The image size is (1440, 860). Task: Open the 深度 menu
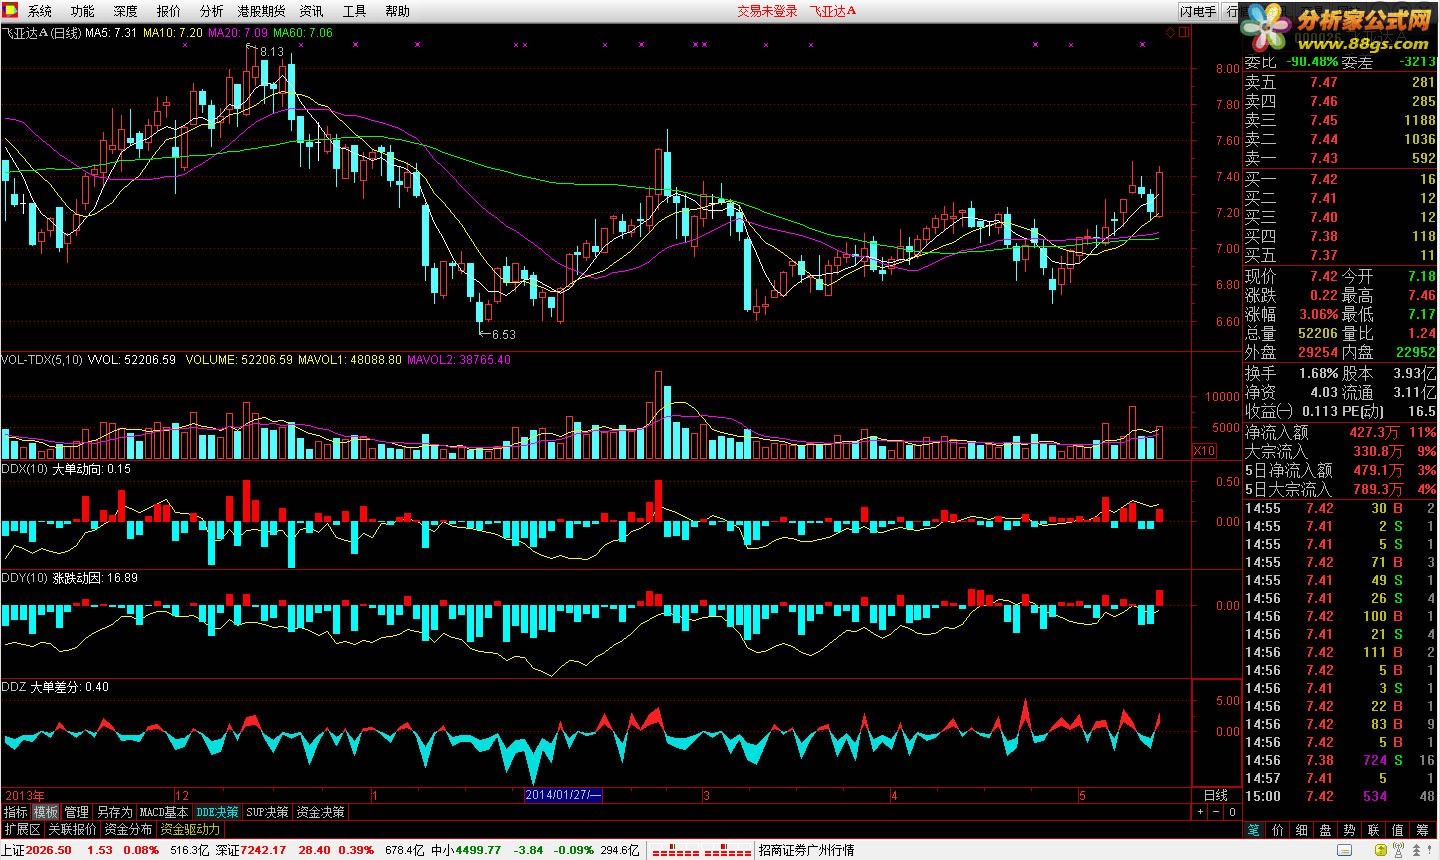126,11
